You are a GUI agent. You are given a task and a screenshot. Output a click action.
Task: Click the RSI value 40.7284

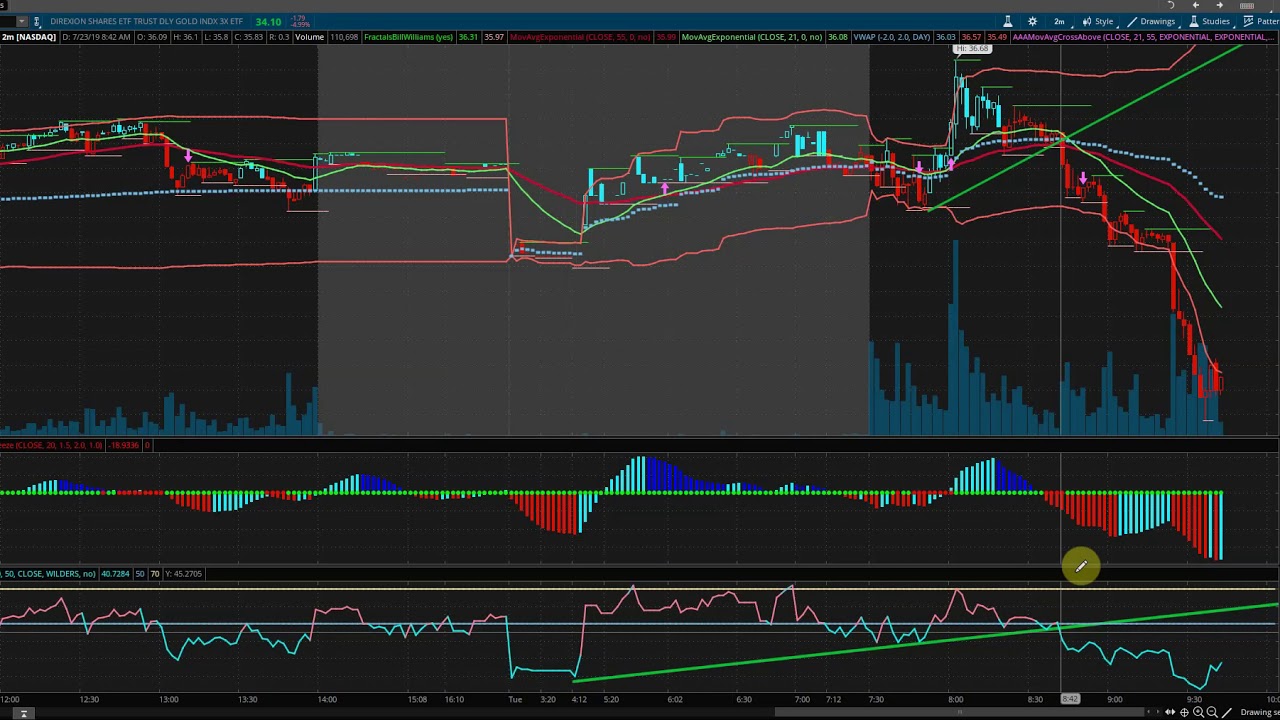(x=115, y=574)
